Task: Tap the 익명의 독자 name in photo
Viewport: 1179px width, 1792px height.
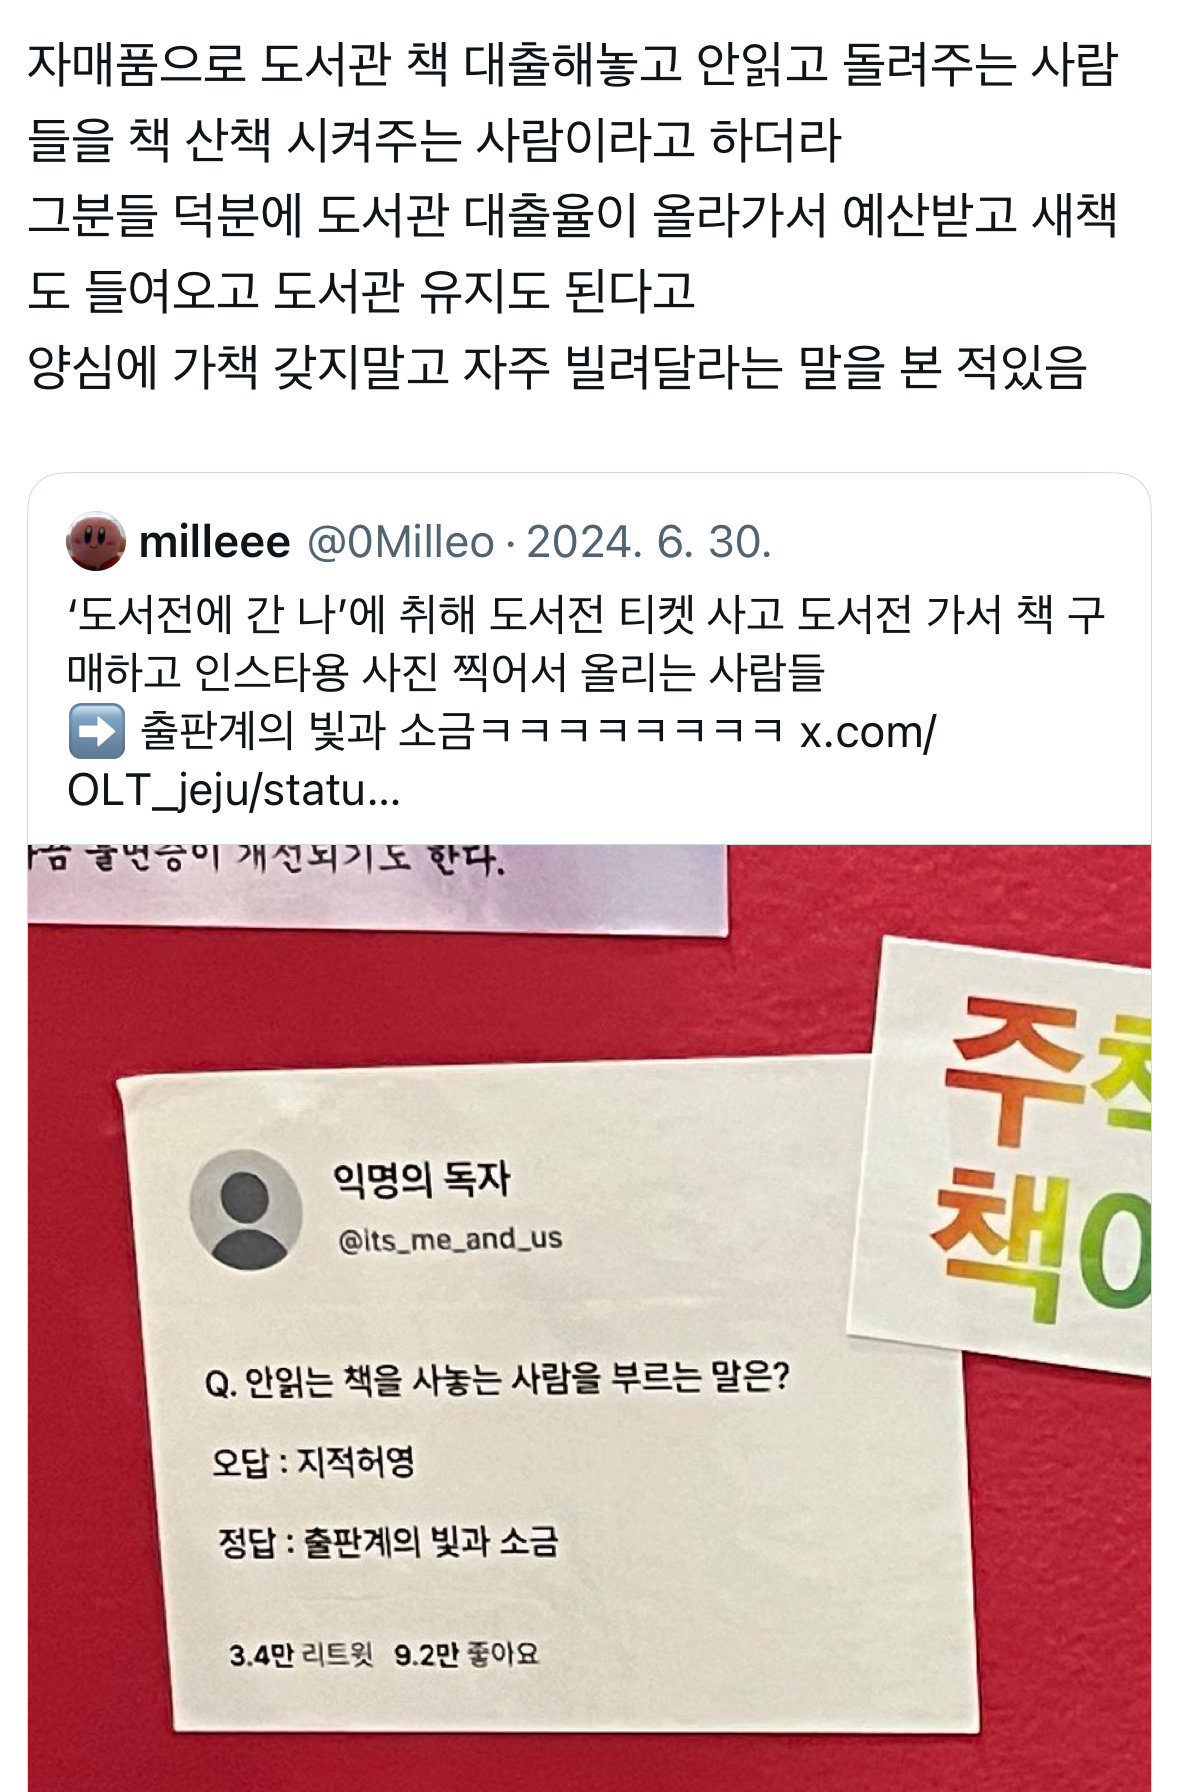Action: (x=421, y=1180)
